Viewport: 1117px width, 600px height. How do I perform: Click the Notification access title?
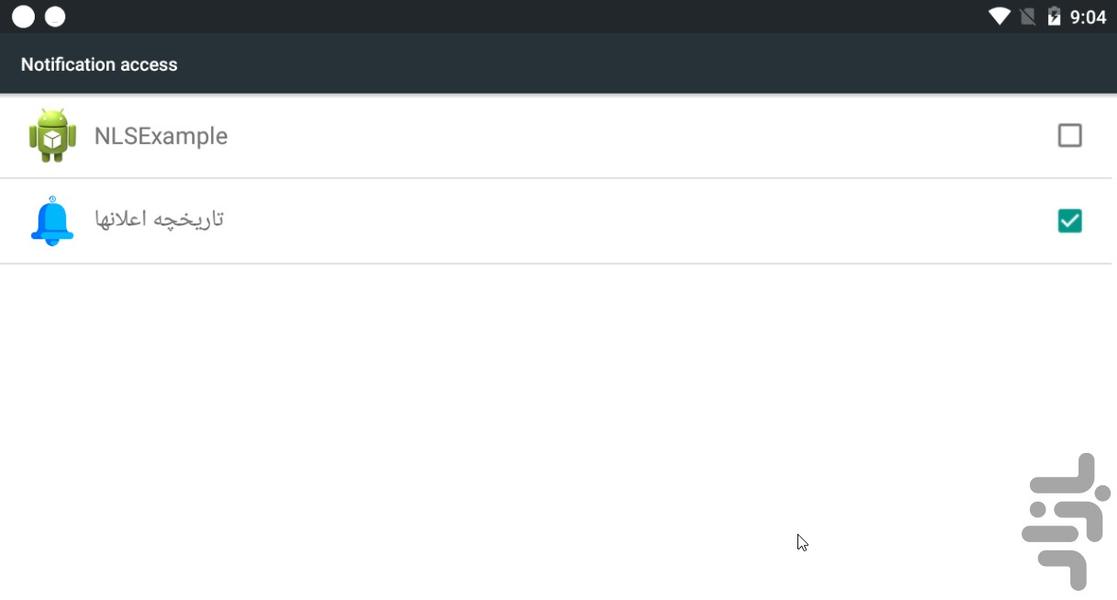point(99,64)
